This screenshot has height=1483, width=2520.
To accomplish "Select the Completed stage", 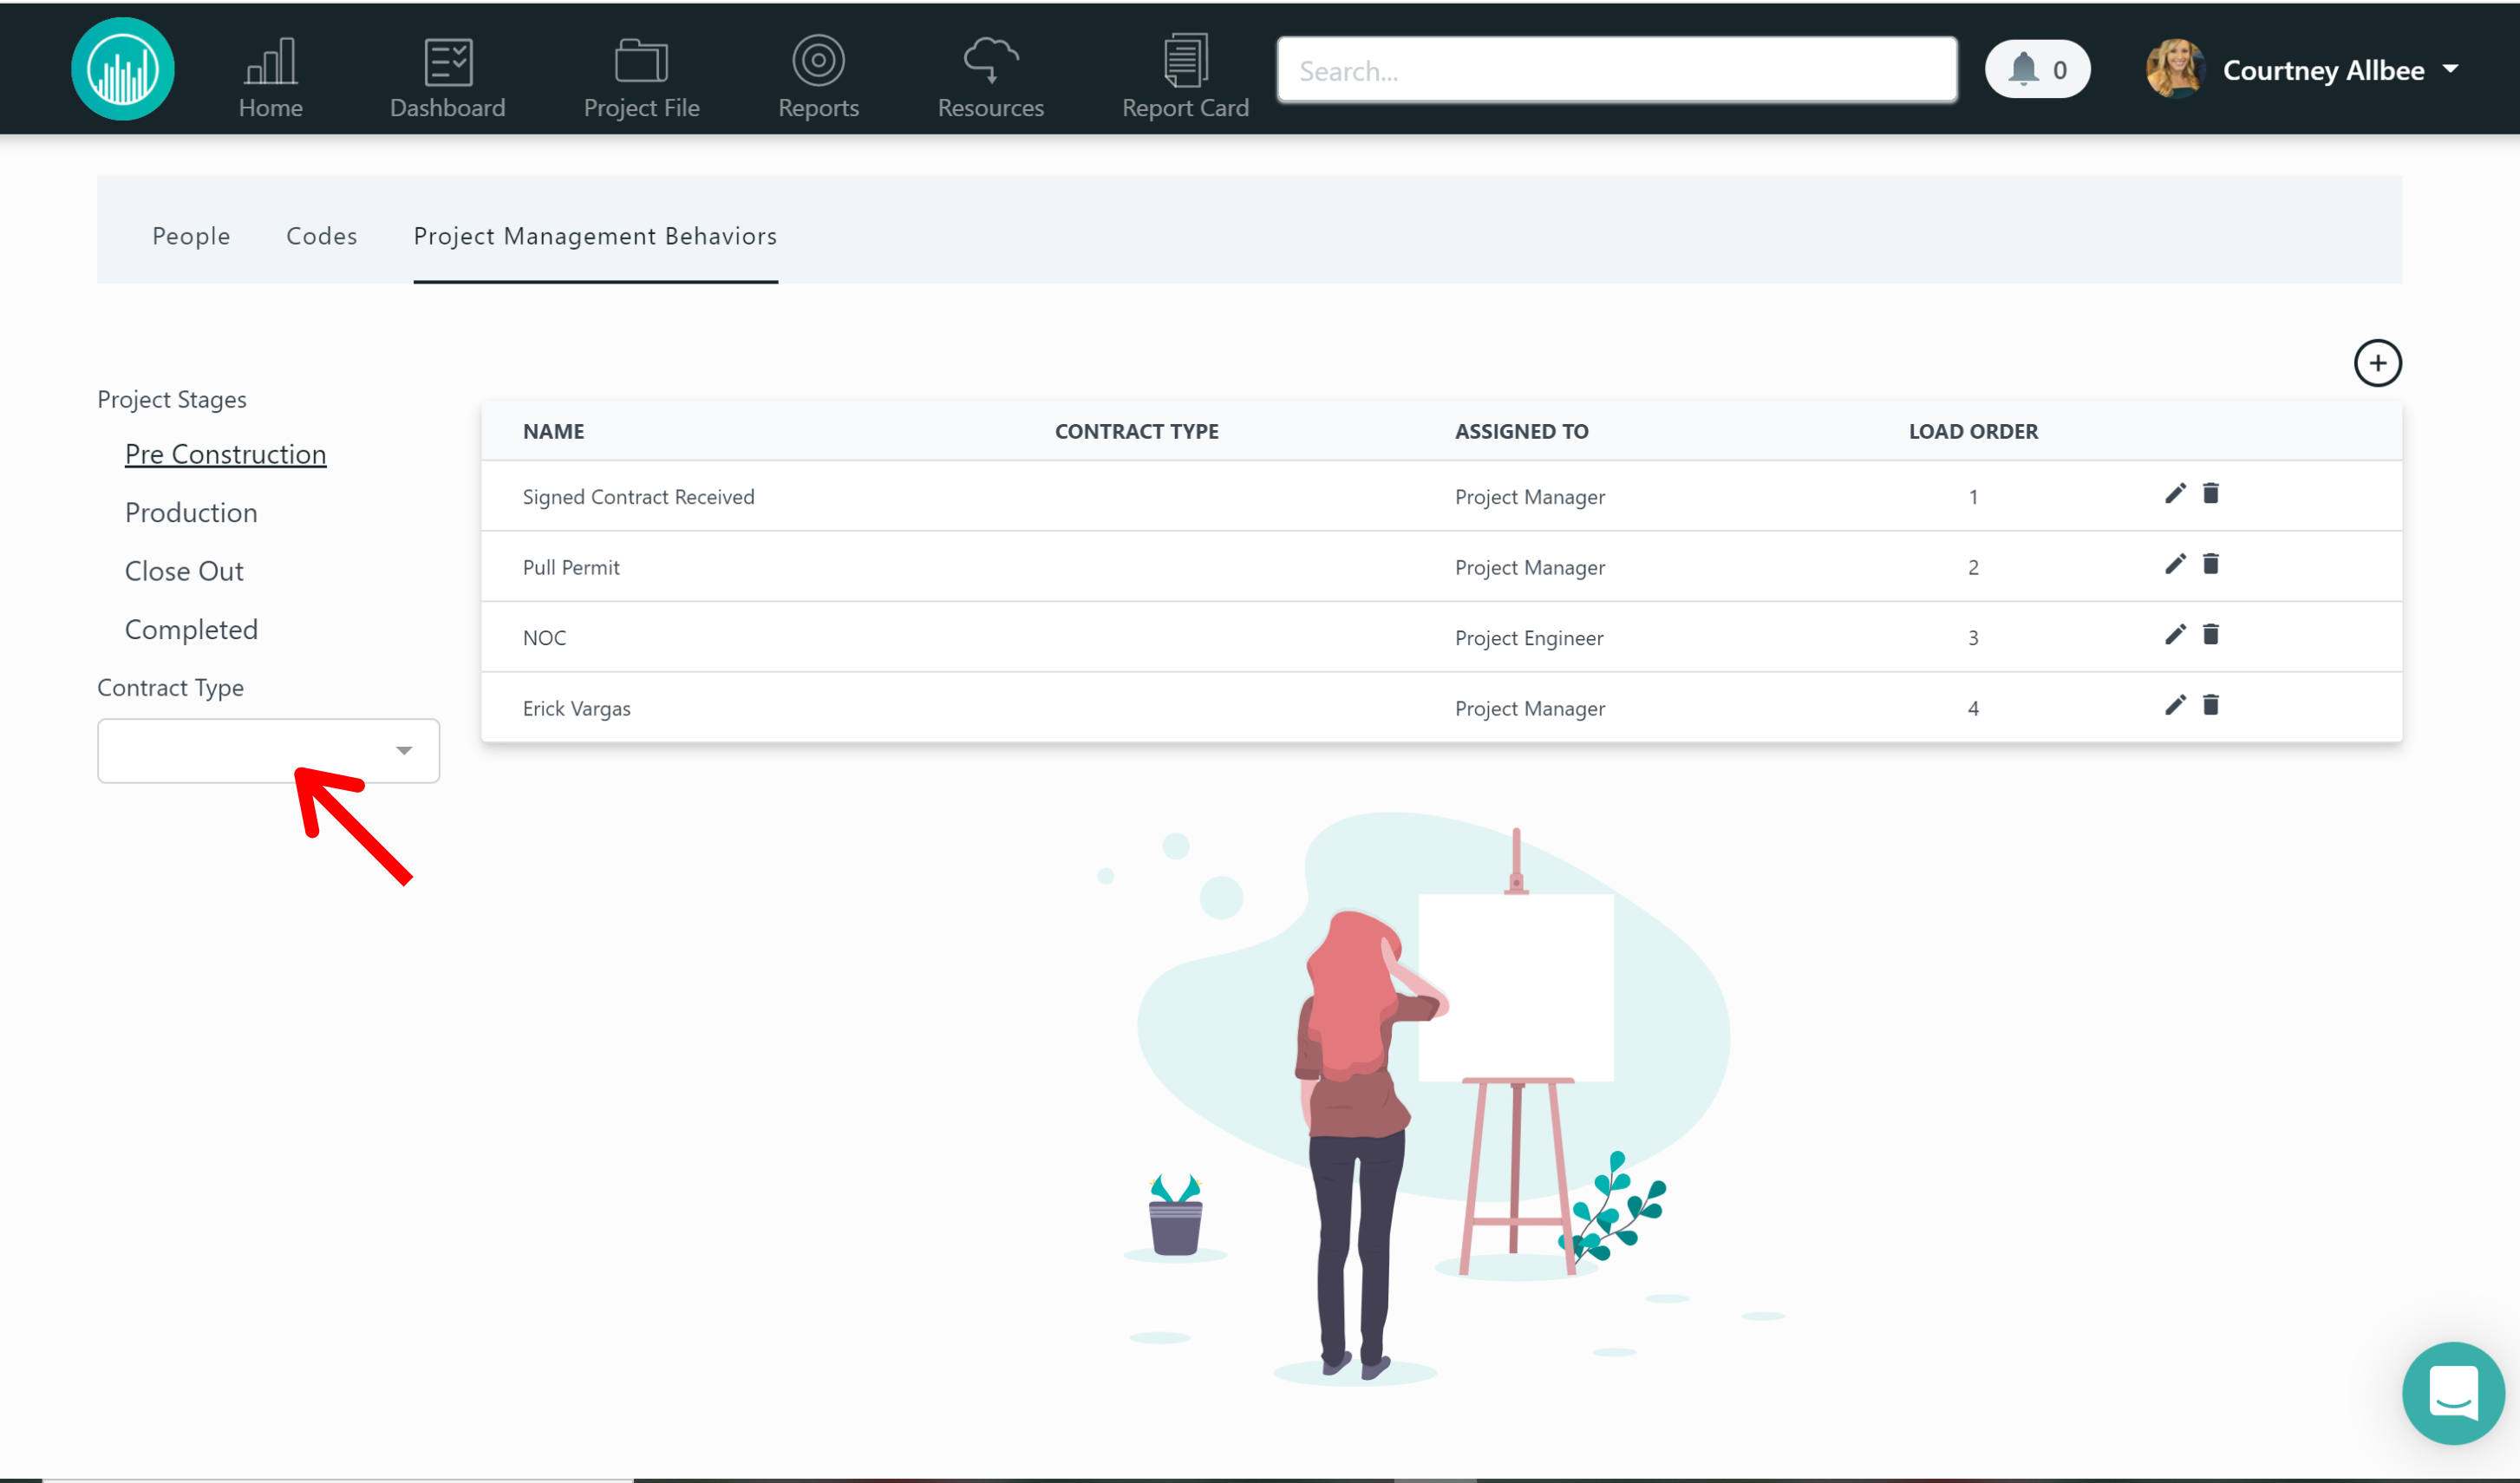I will coord(191,629).
